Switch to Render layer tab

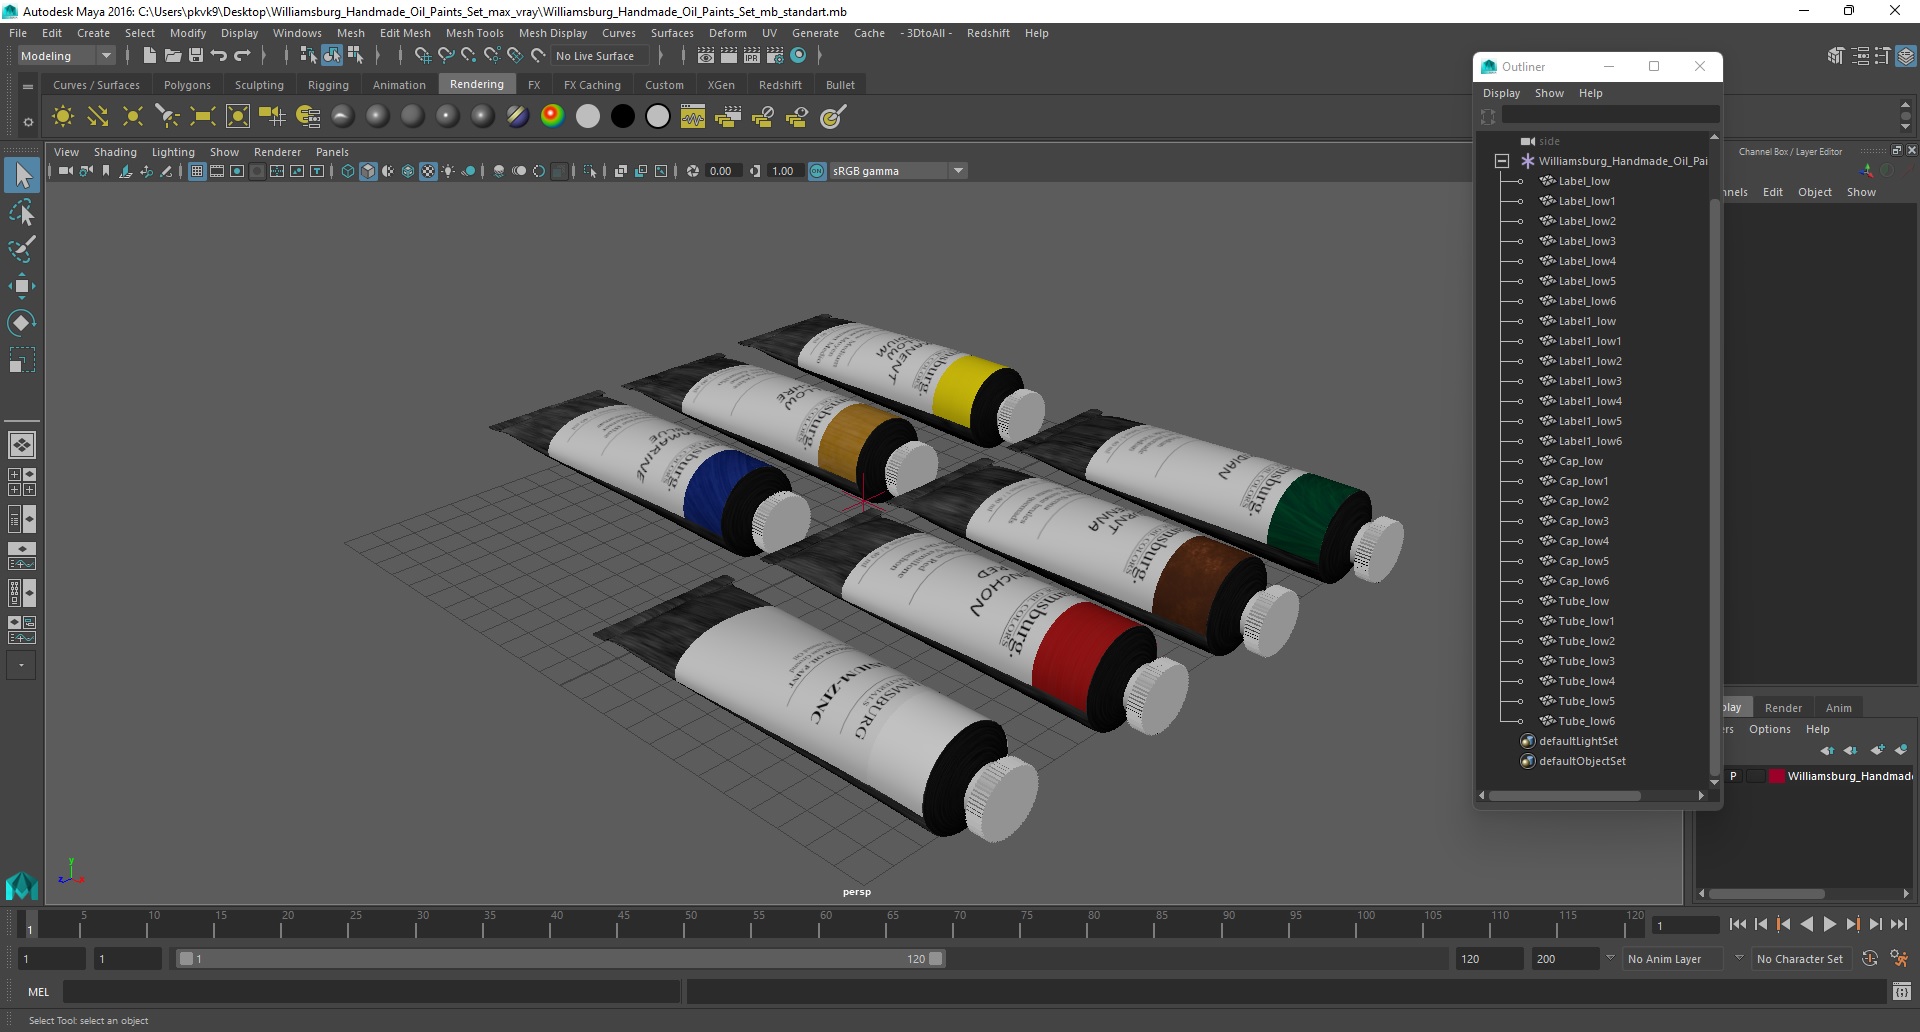(x=1783, y=708)
